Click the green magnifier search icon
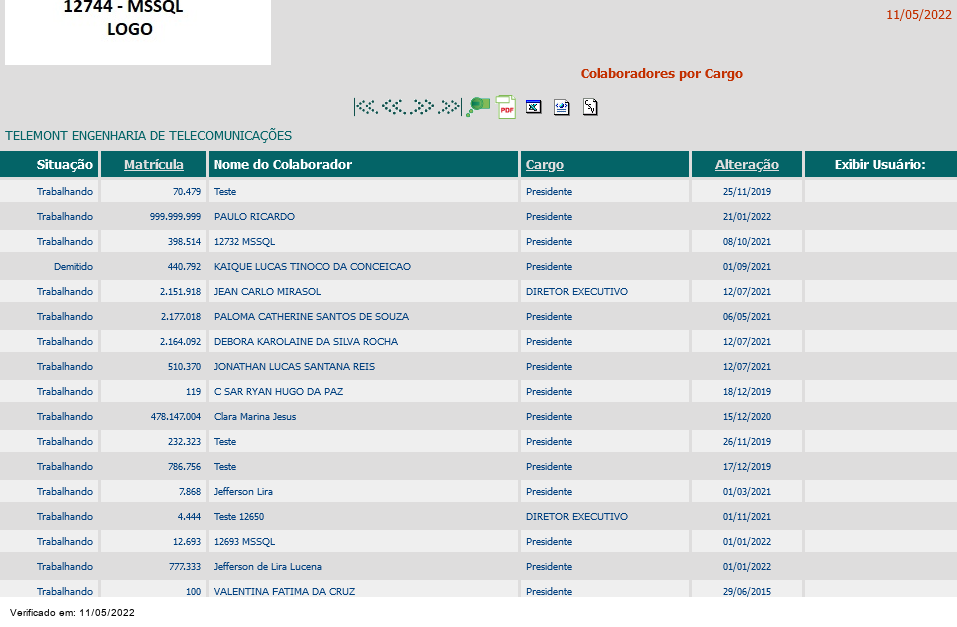 point(478,107)
